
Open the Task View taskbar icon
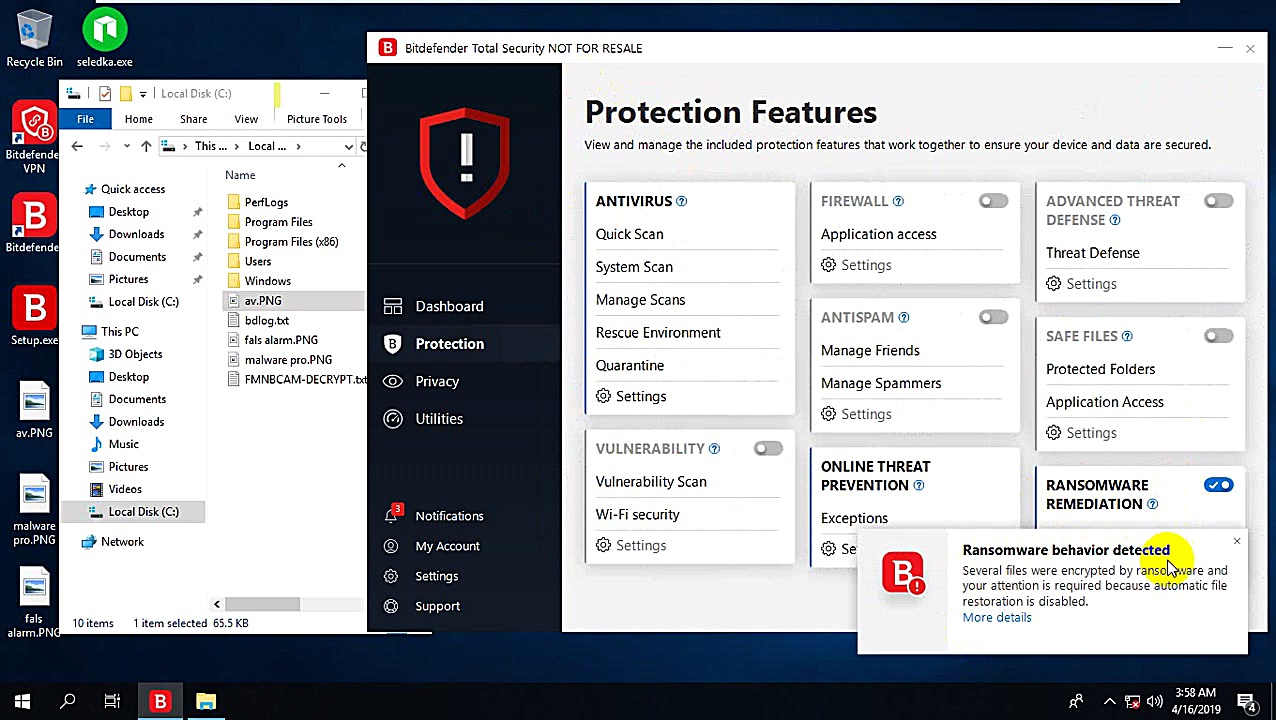pyautogui.click(x=112, y=702)
